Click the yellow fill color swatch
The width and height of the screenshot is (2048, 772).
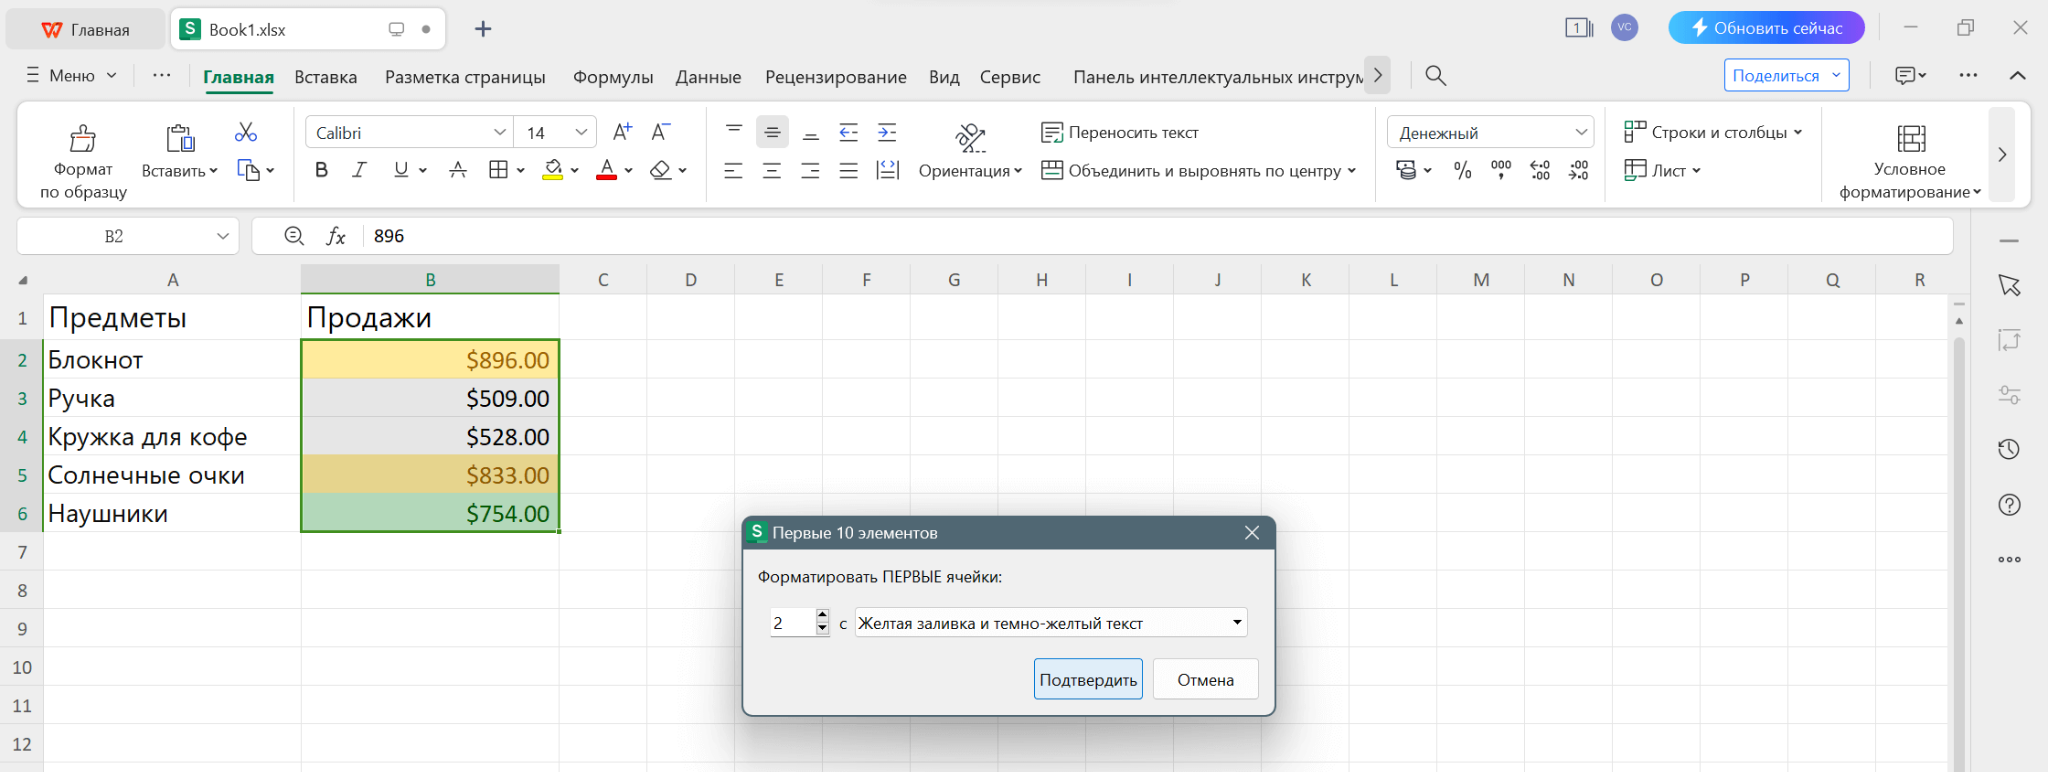pos(552,171)
